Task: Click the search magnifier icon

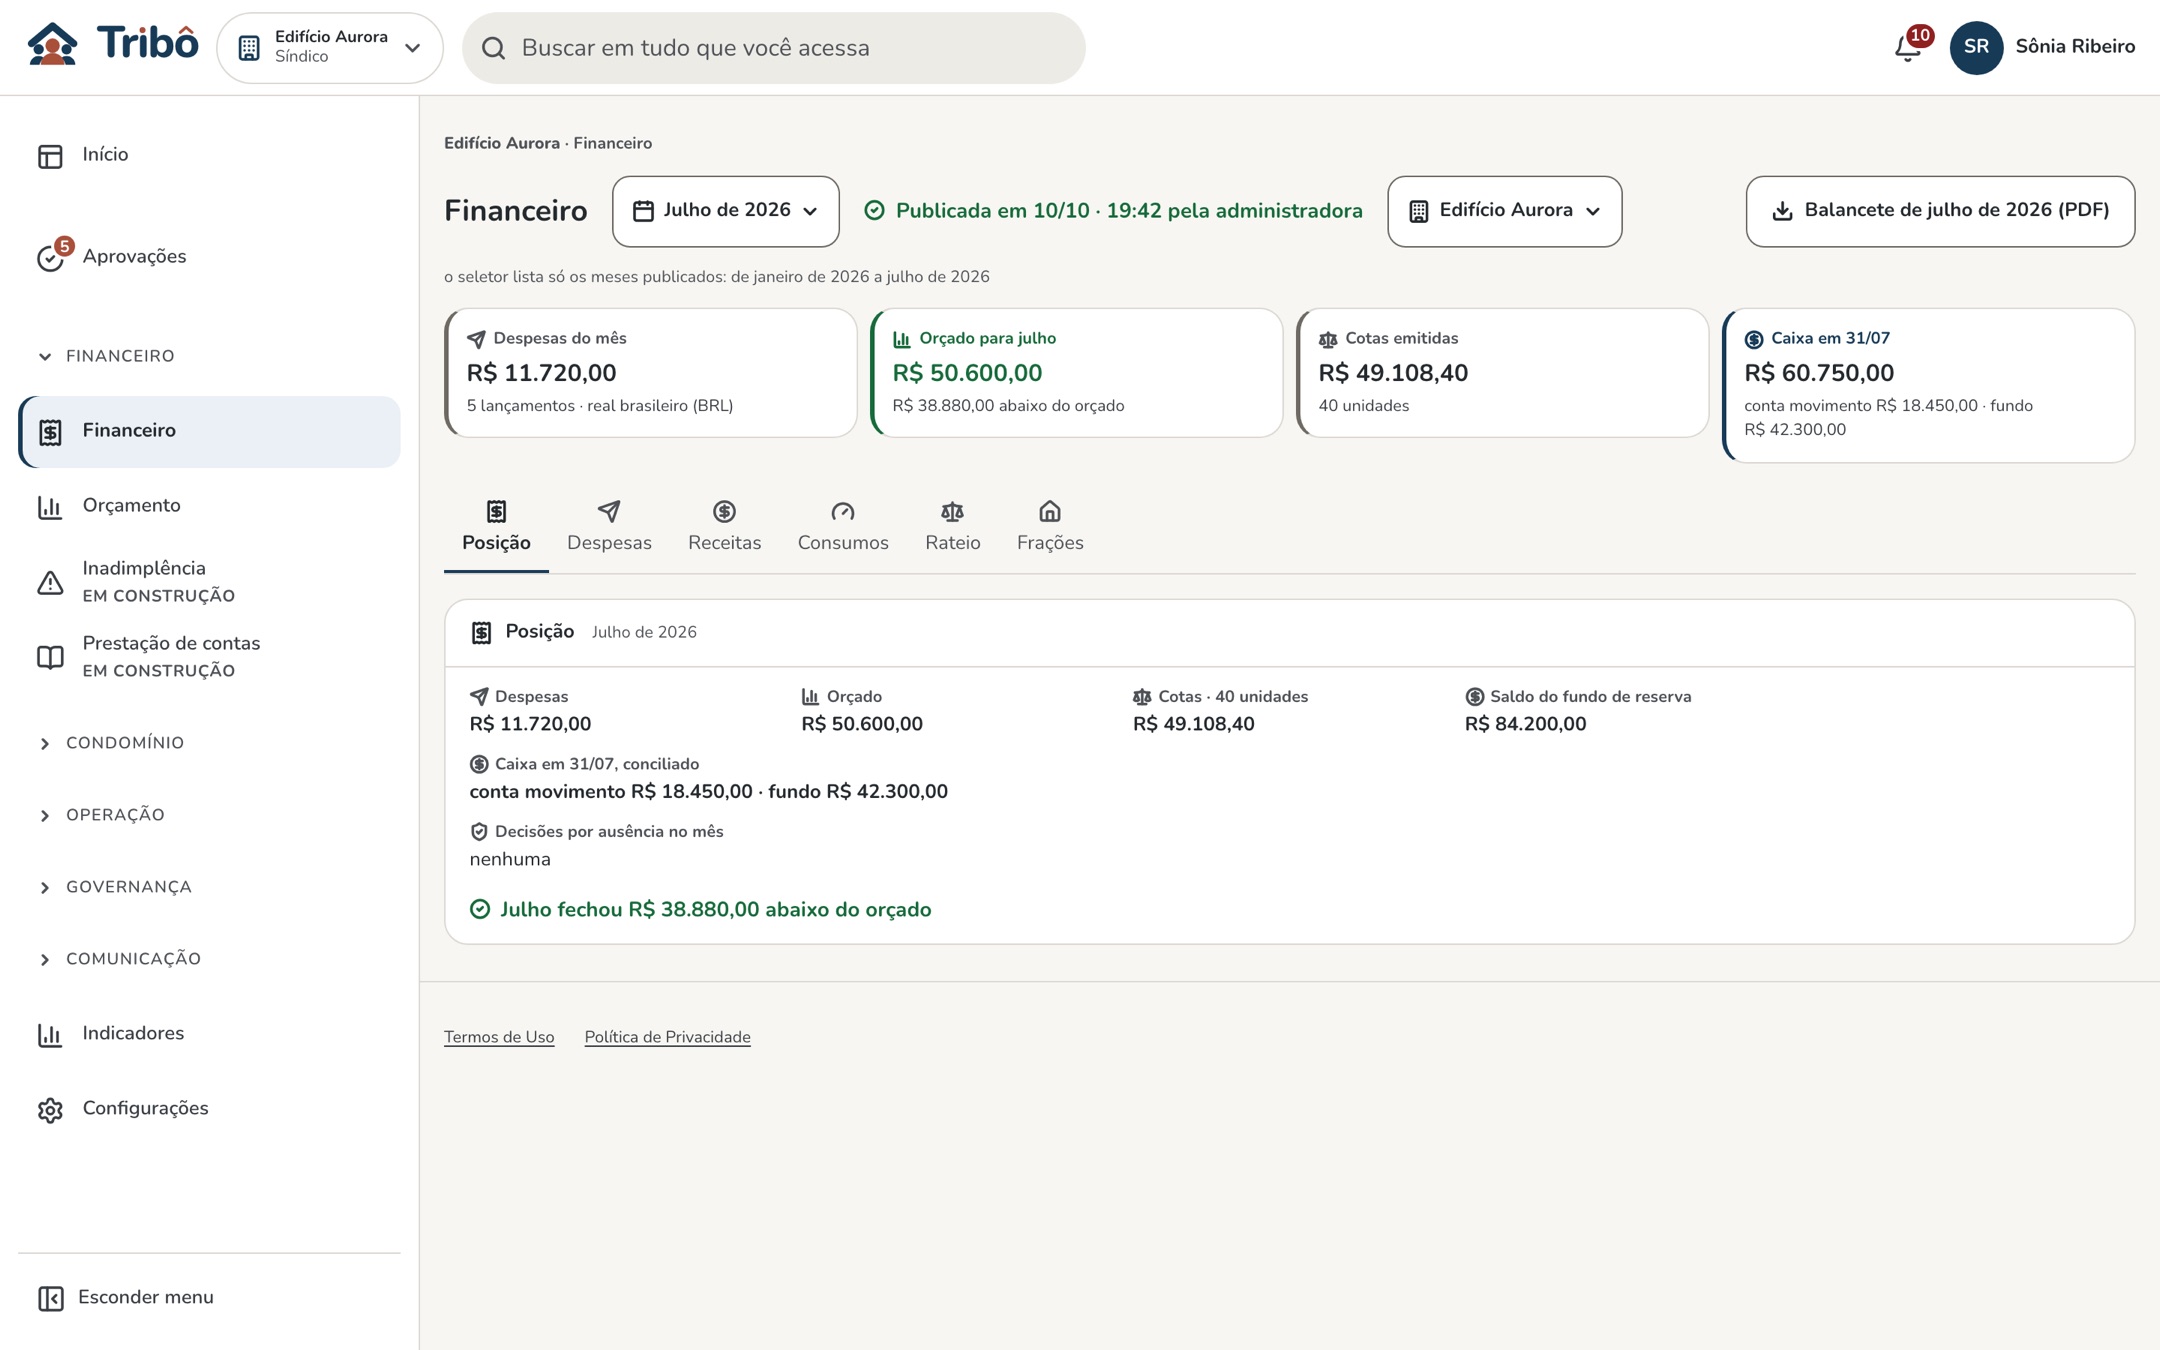Action: pyautogui.click(x=494, y=48)
